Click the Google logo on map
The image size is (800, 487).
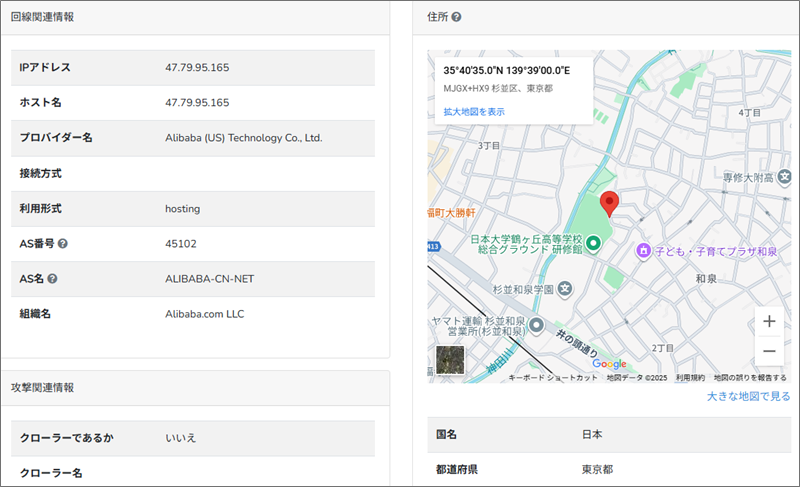click(x=609, y=364)
